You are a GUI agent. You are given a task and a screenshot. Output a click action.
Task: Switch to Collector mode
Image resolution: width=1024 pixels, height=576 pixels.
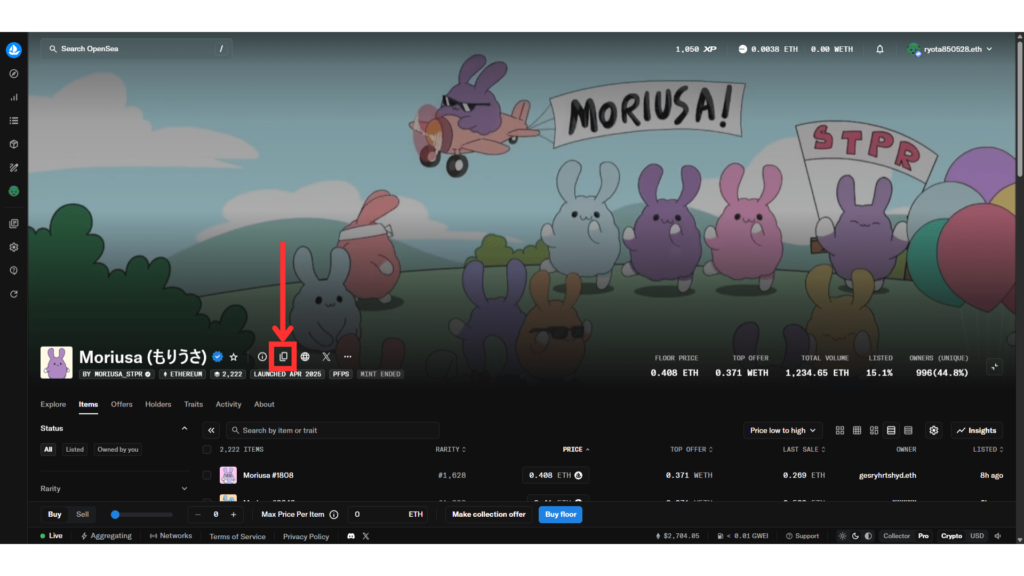896,536
